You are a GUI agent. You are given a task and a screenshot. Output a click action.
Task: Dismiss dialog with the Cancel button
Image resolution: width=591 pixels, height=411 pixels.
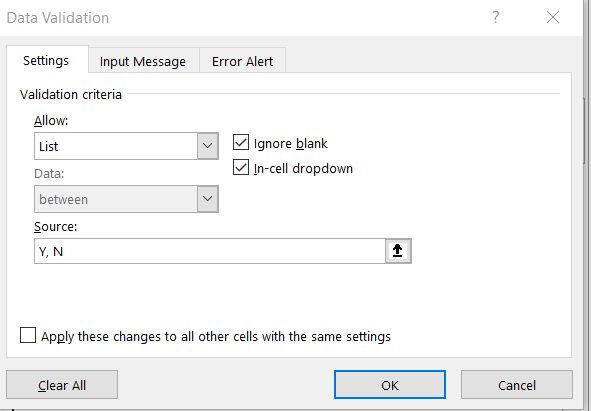(517, 385)
